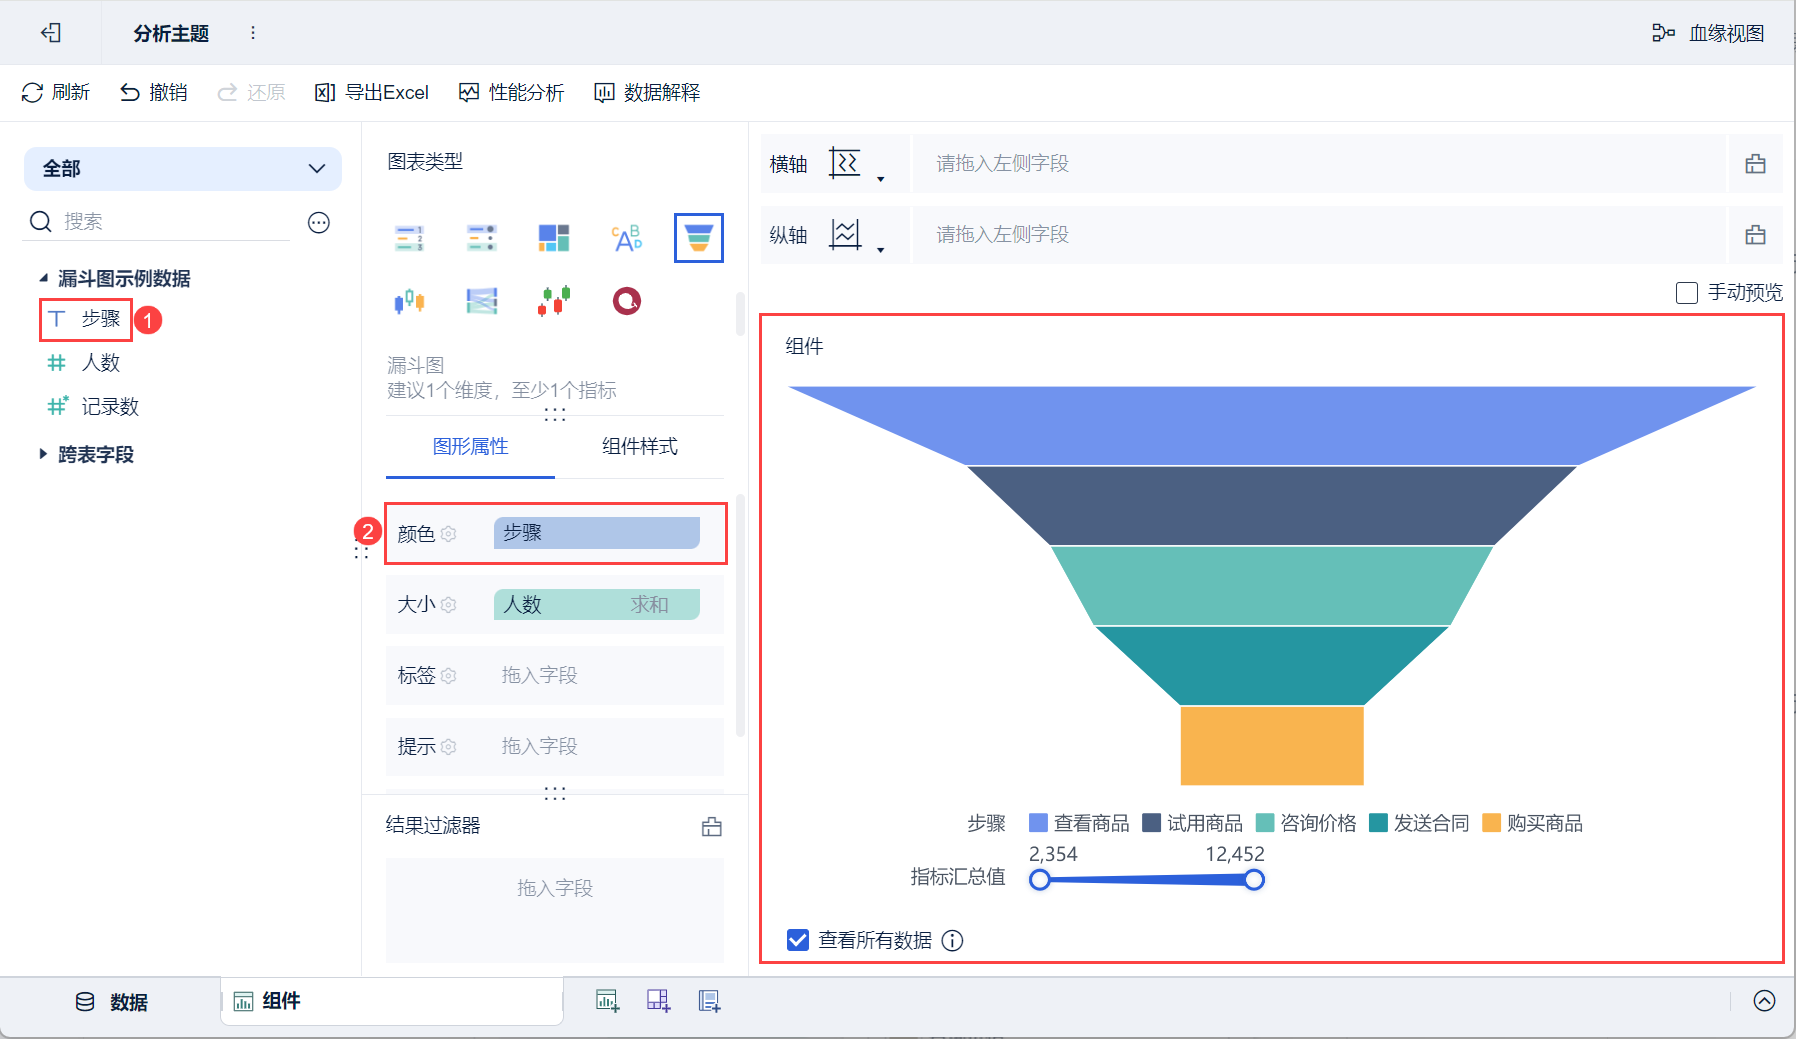Open the gear settings beside 大小
1796x1039 pixels.
449,605
